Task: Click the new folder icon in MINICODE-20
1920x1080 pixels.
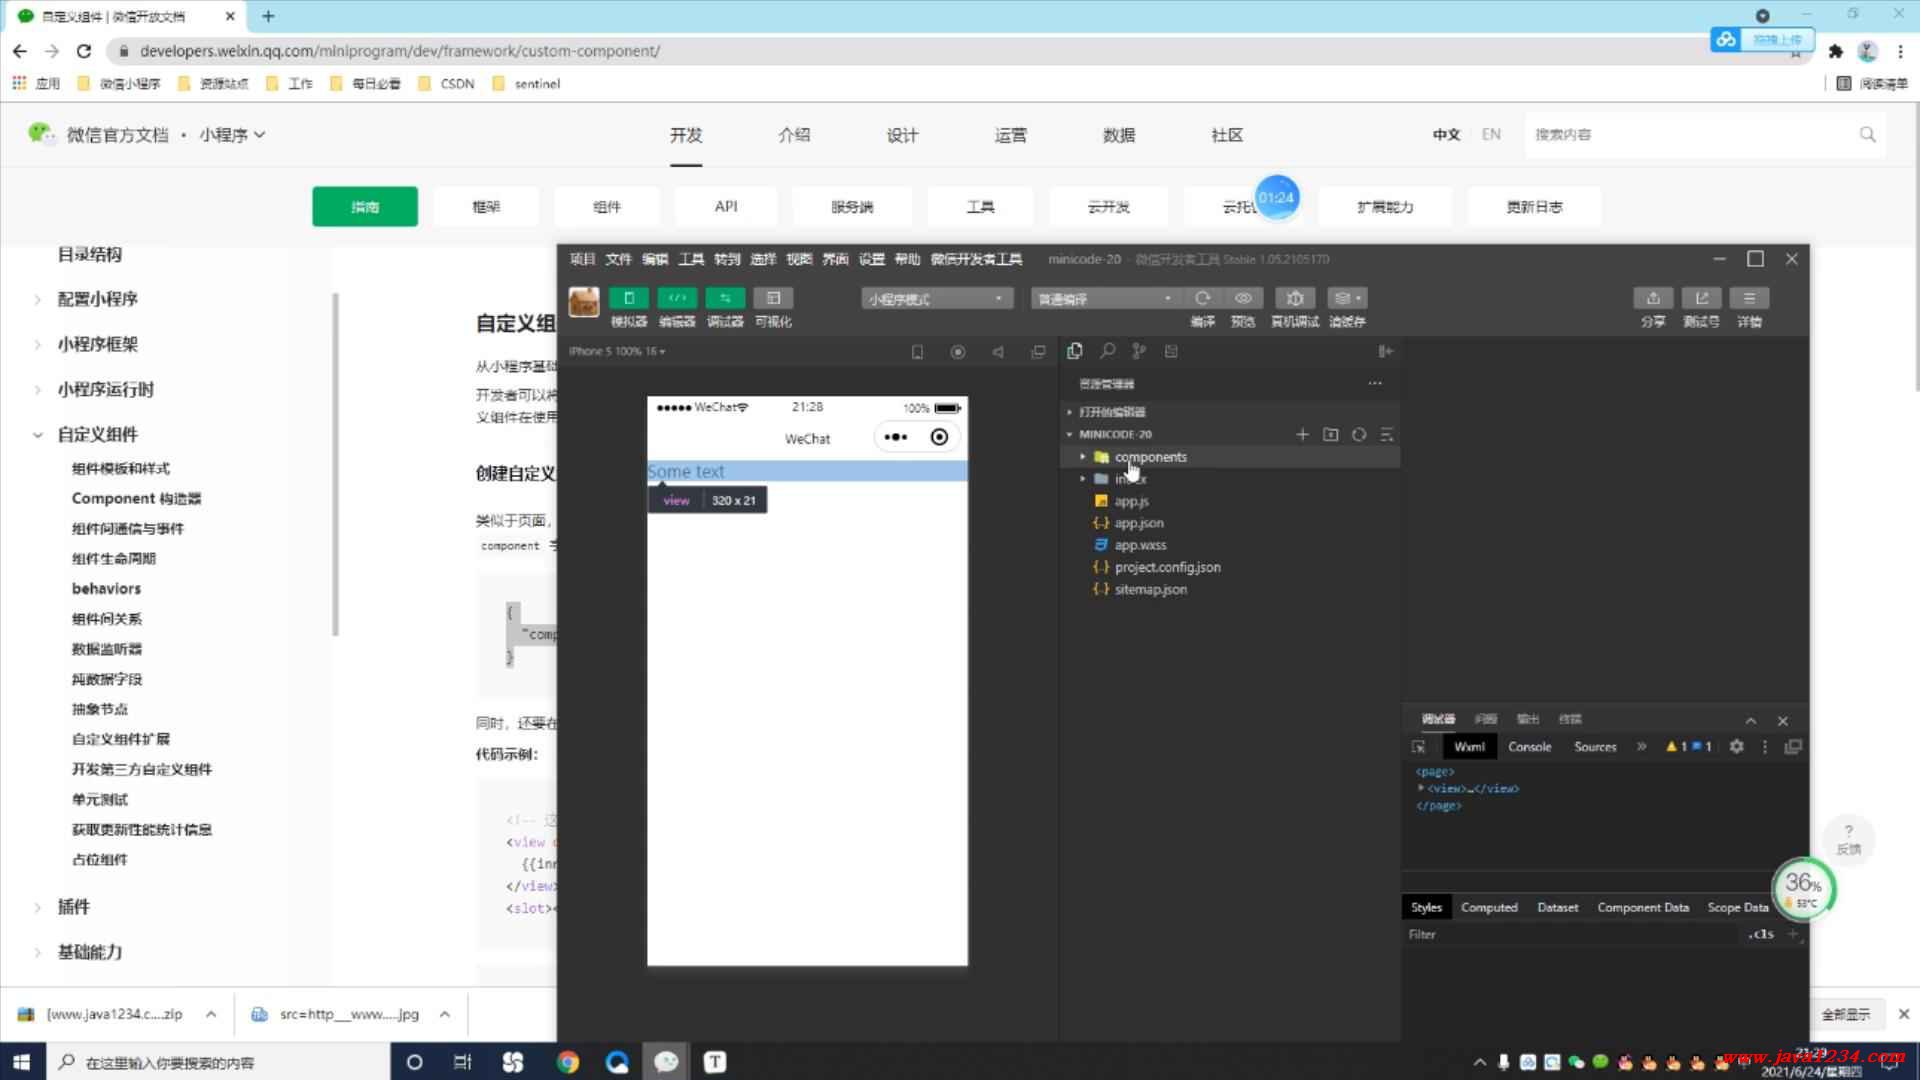Action: 1330,434
